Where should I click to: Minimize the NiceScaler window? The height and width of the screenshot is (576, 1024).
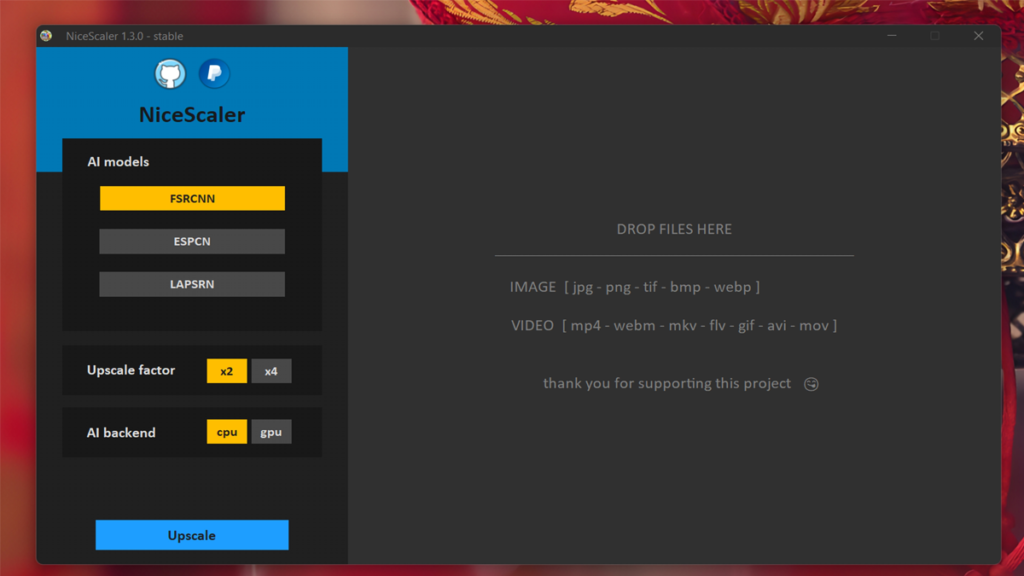click(x=891, y=36)
